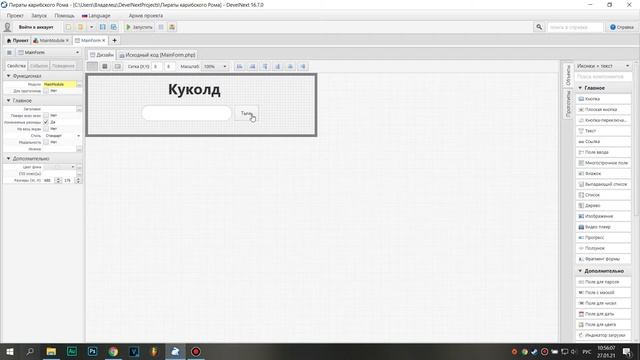Add the Прогресс component

[603, 237]
